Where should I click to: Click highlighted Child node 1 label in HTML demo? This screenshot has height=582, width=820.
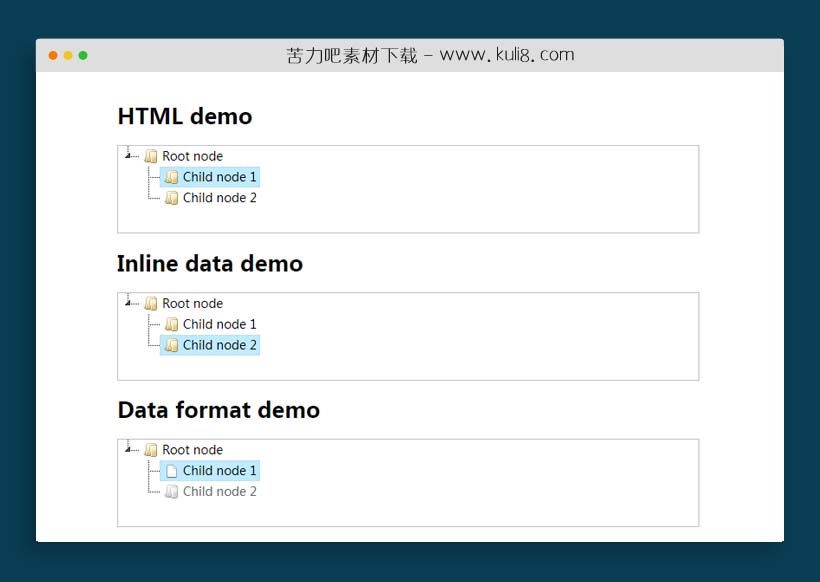pyautogui.click(x=219, y=177)
